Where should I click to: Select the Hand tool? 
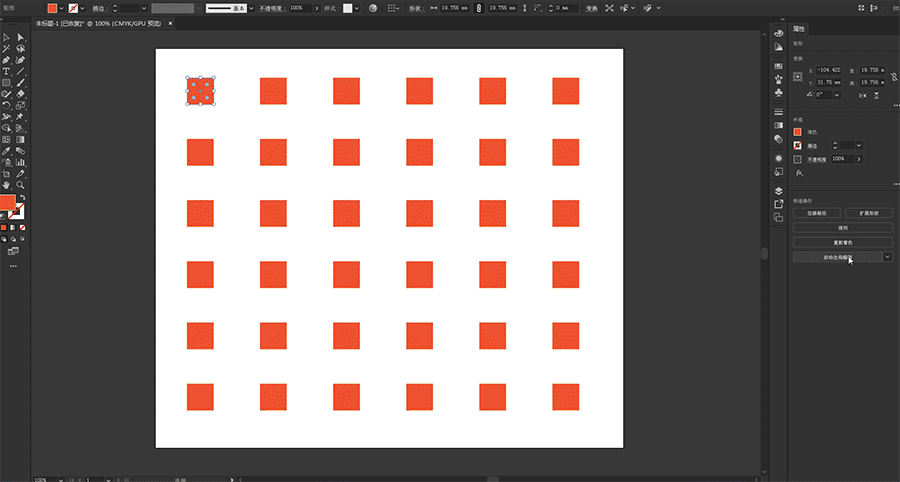6,185
